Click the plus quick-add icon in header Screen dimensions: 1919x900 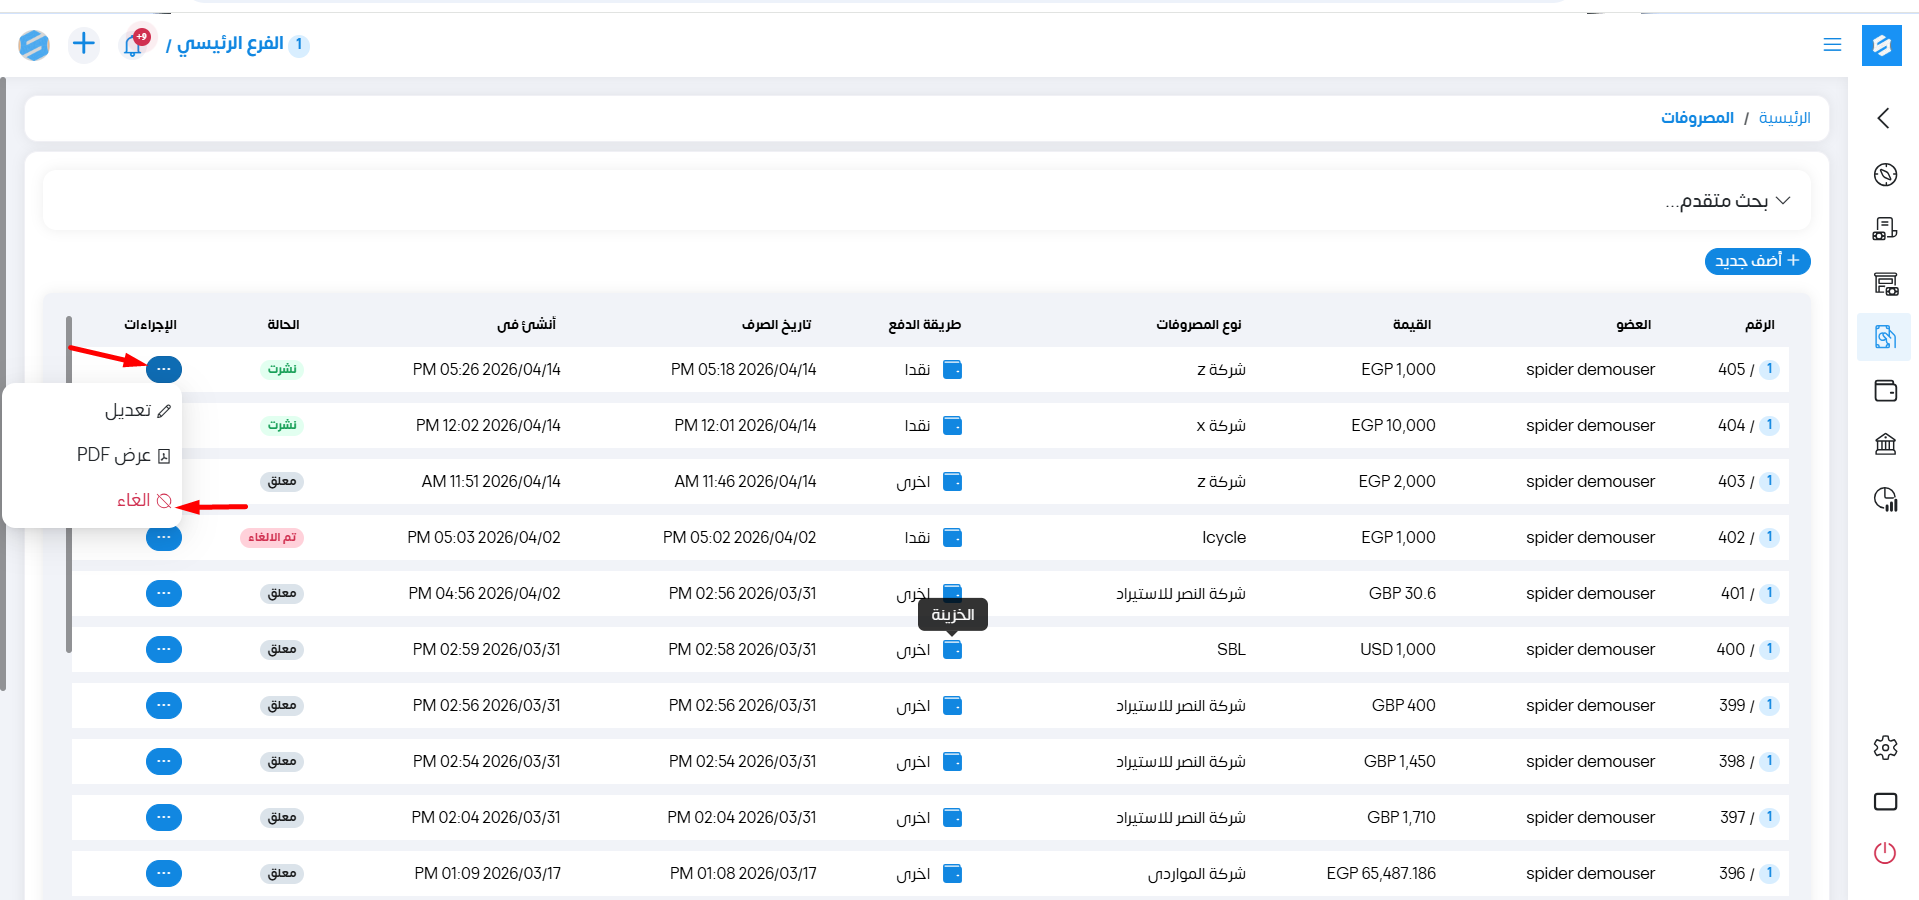click(x=84, y=44)
